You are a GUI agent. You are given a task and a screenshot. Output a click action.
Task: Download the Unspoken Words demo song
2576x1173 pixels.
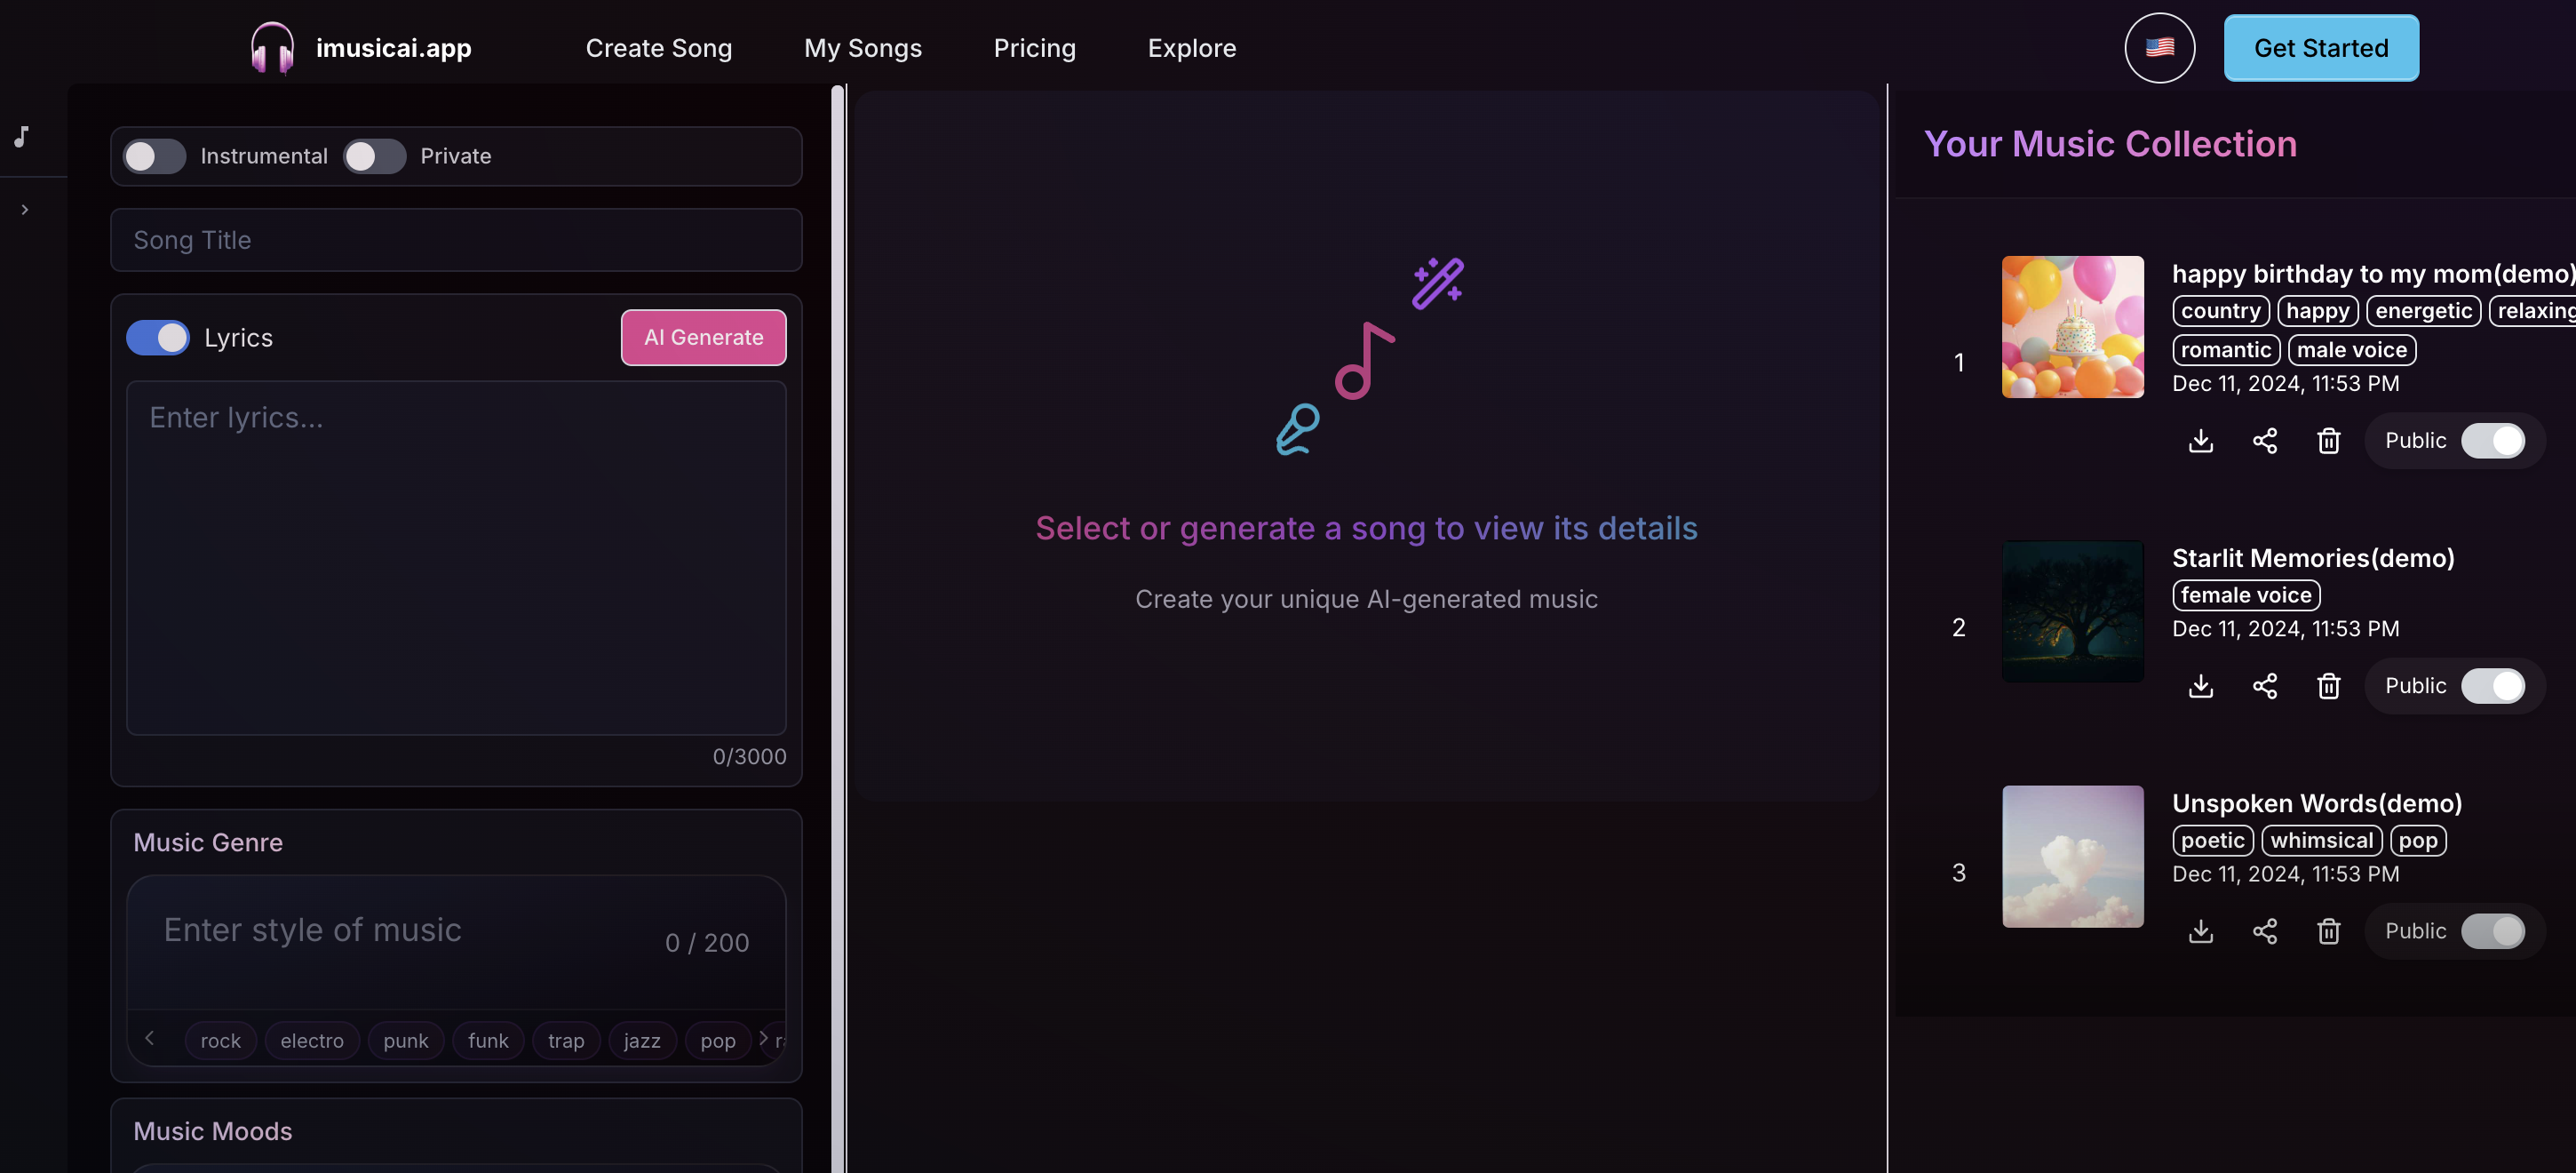point(2200,931)
